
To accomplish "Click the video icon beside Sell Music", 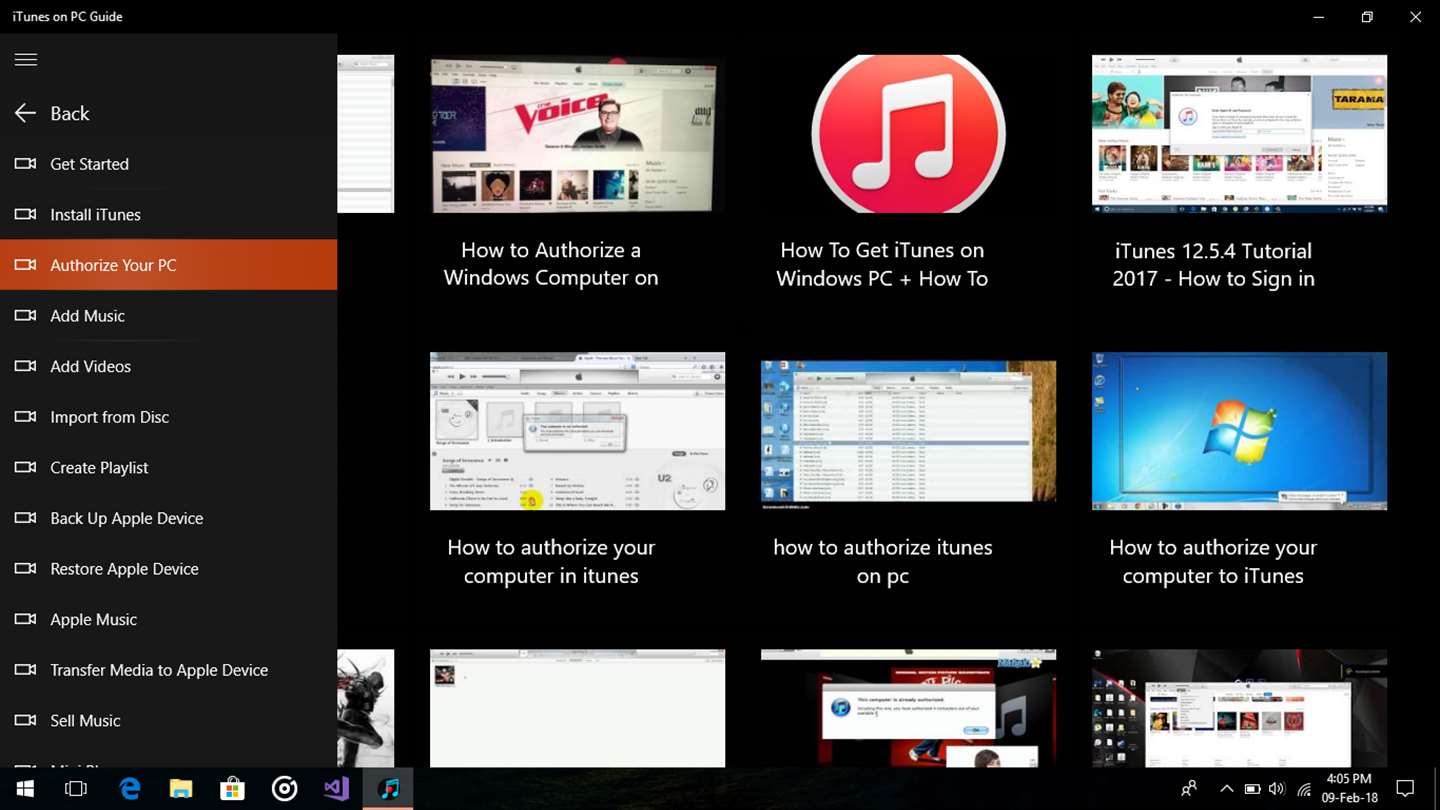I will coord(25,720).
